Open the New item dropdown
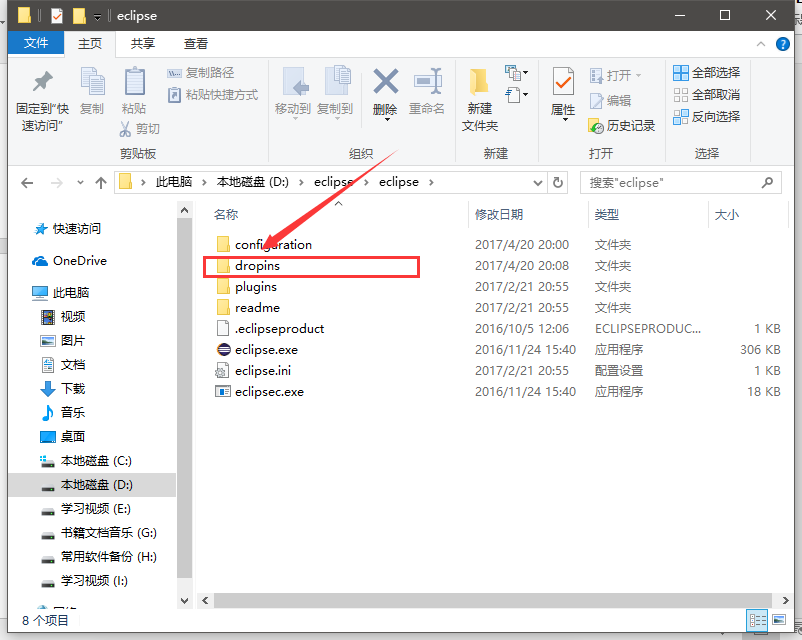Viewport: 802px width, 640px height. [516, 73]
